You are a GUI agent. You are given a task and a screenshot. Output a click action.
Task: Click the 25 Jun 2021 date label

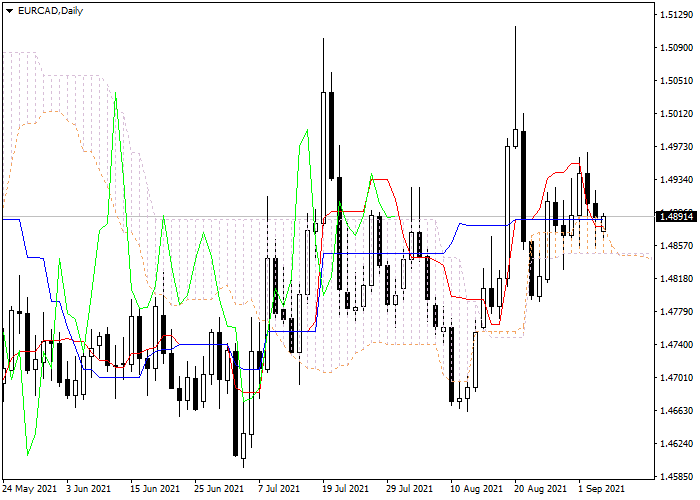[219, 489]
